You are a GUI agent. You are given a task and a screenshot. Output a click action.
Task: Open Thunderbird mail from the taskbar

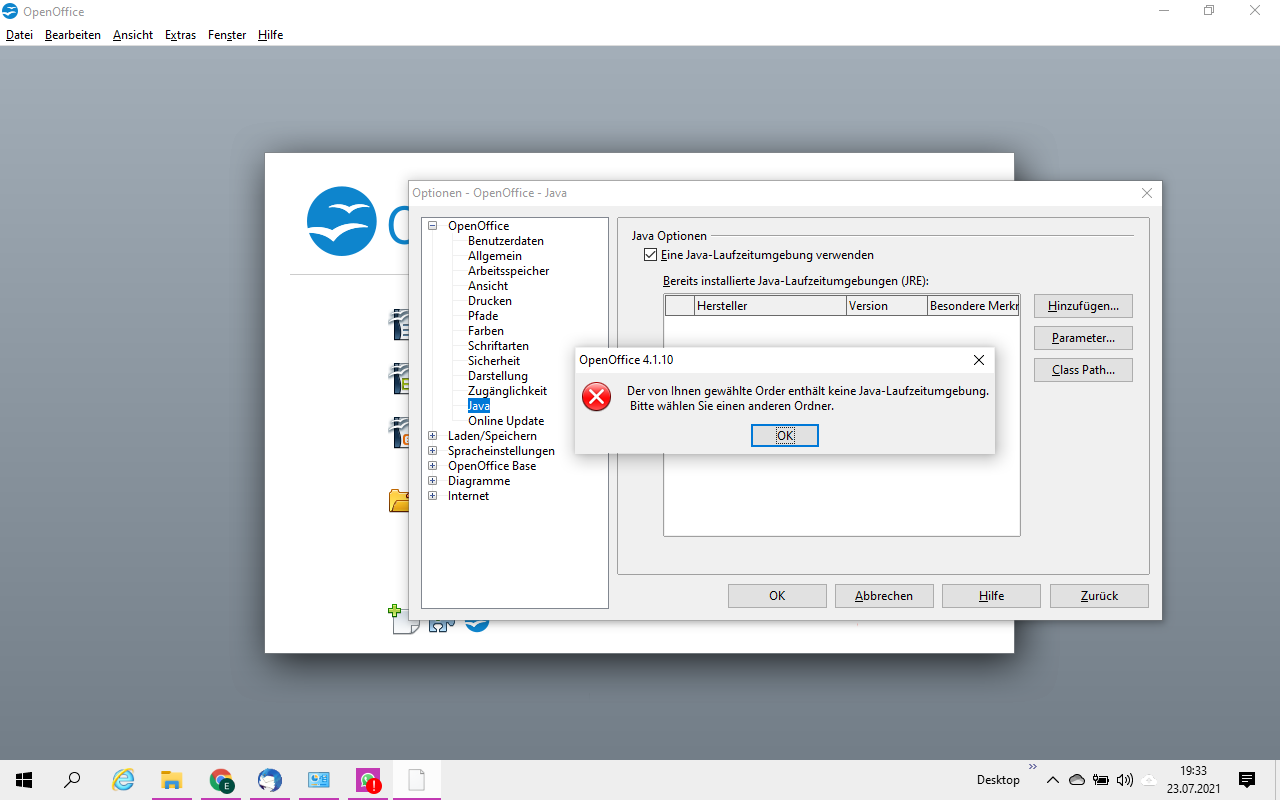[x=270, y=780]
